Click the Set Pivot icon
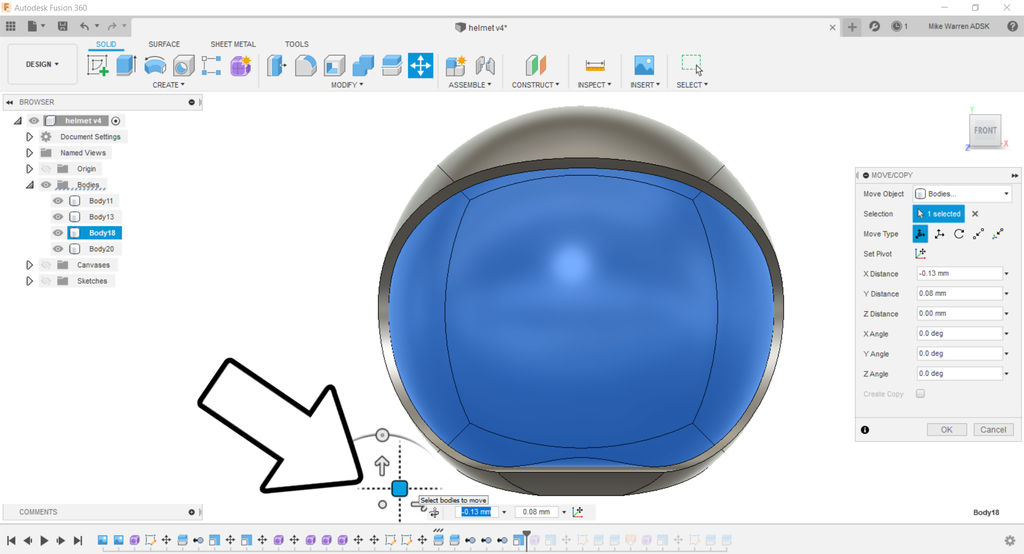1024x554 pixels. pos(920,253)
